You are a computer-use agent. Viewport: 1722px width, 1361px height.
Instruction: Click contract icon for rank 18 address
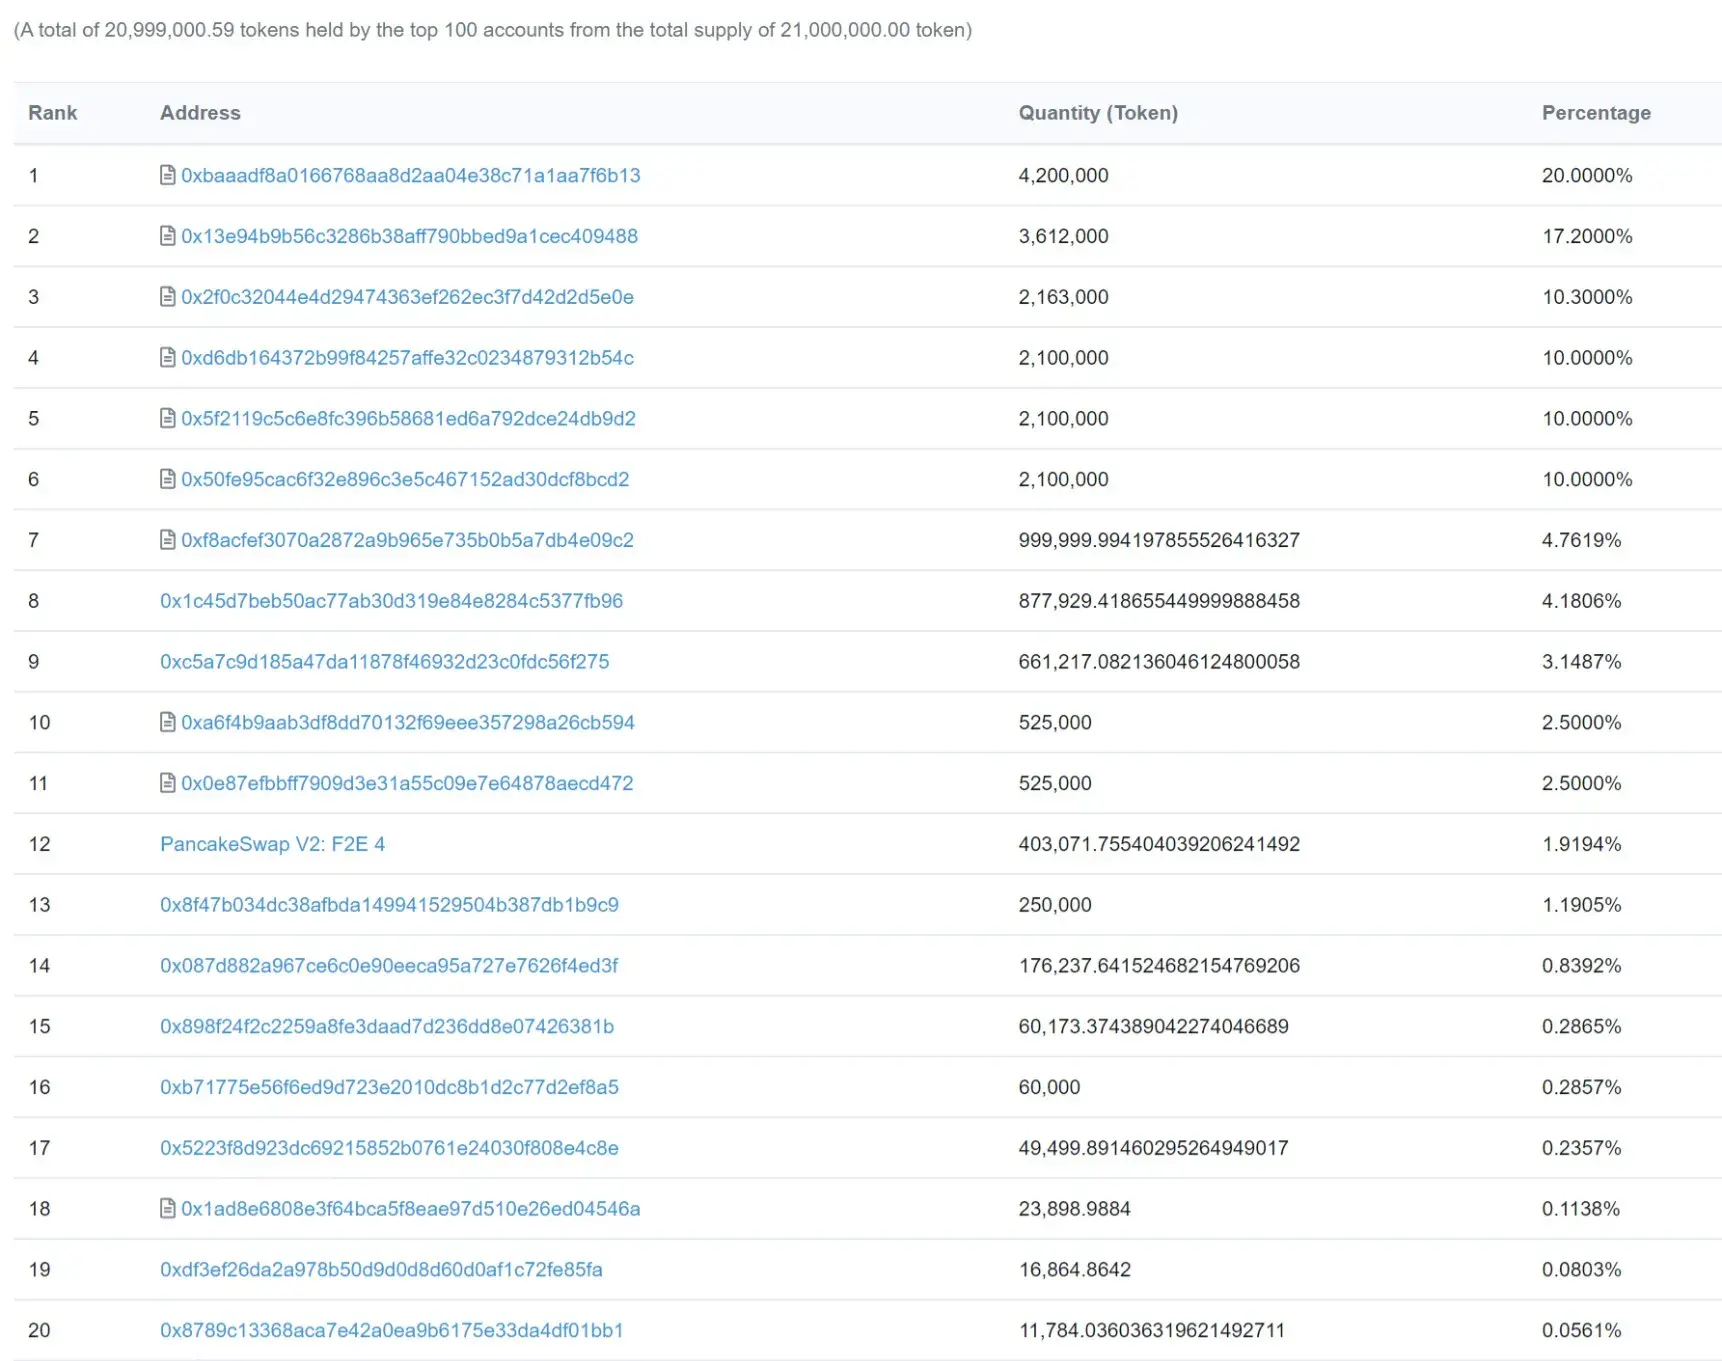pos(168,1209)
